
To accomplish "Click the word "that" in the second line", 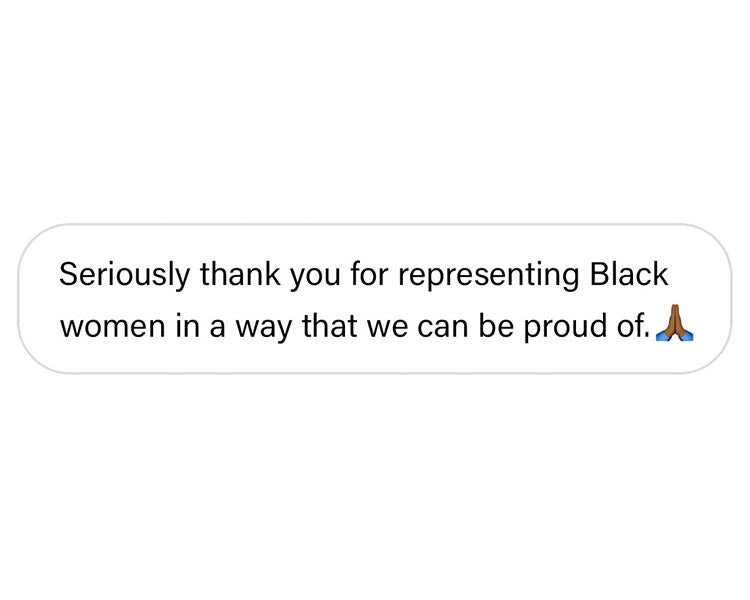I will (330, 325).
